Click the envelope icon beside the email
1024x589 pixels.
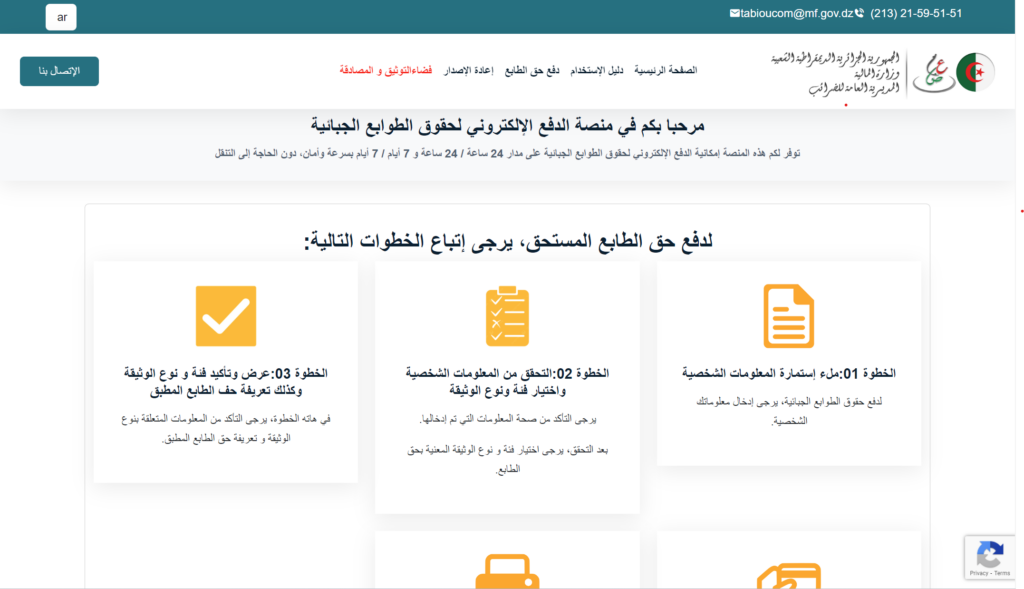click(x=735, y=14)
